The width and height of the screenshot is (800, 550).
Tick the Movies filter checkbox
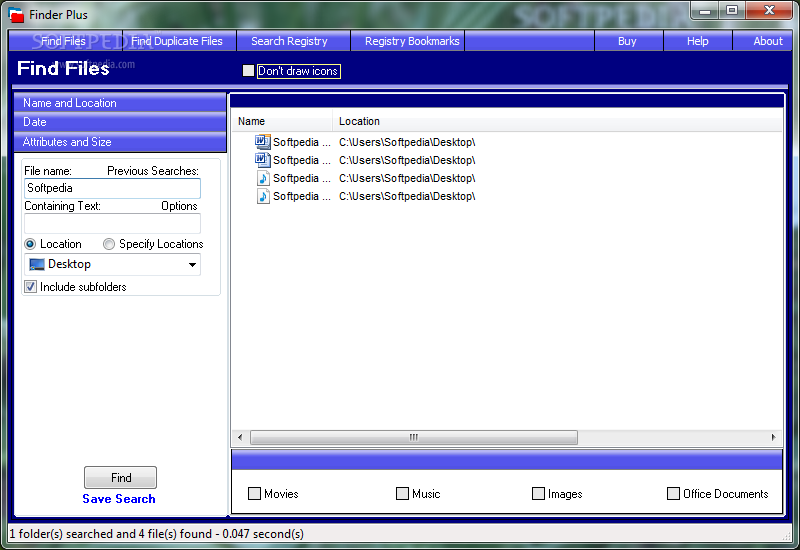254,493
